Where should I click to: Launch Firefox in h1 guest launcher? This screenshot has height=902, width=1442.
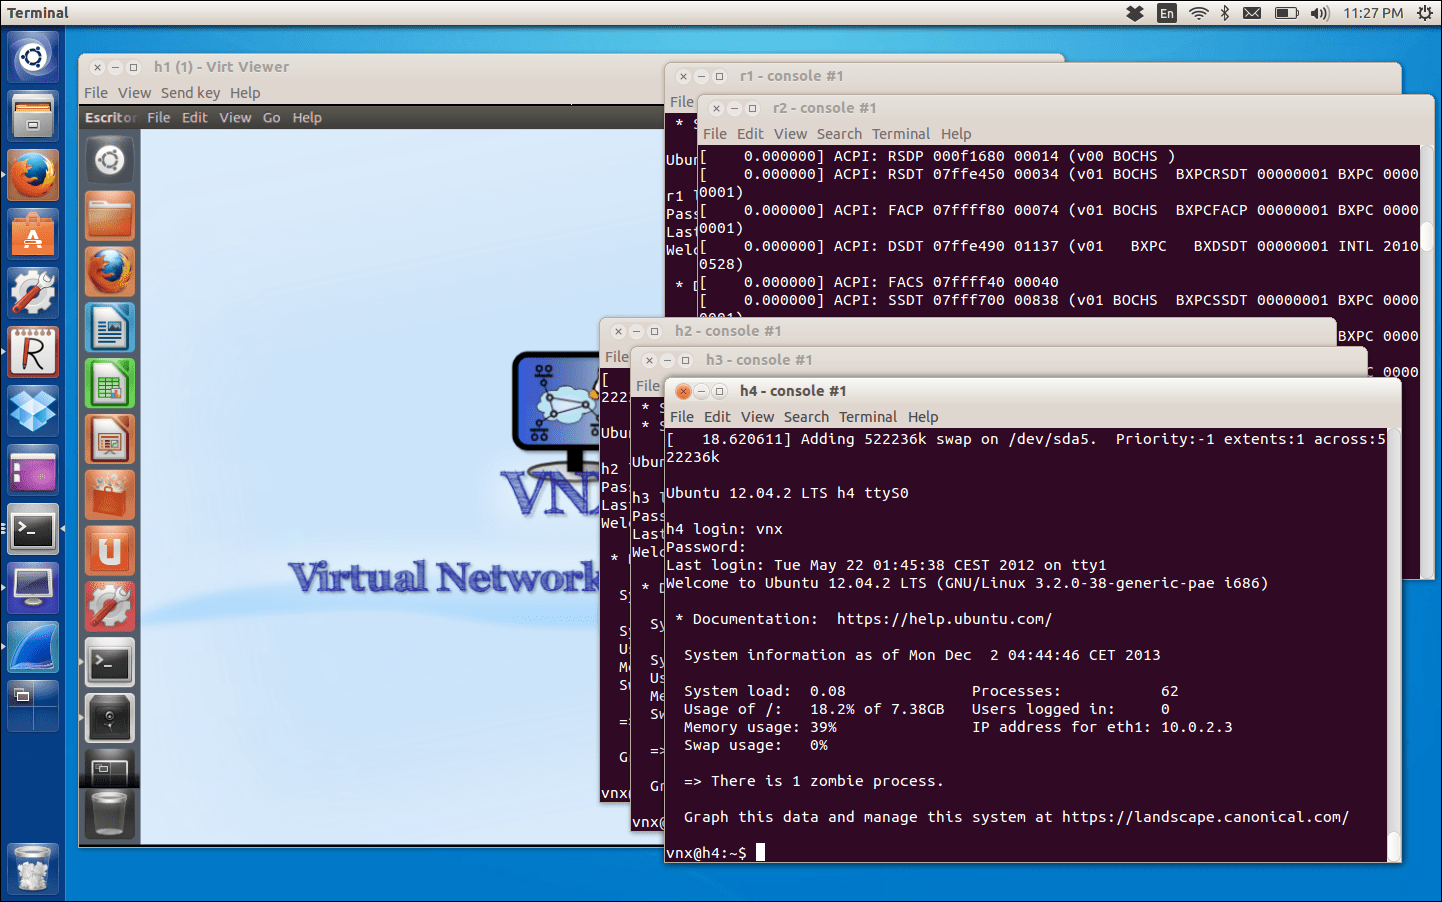click(110, 271)
